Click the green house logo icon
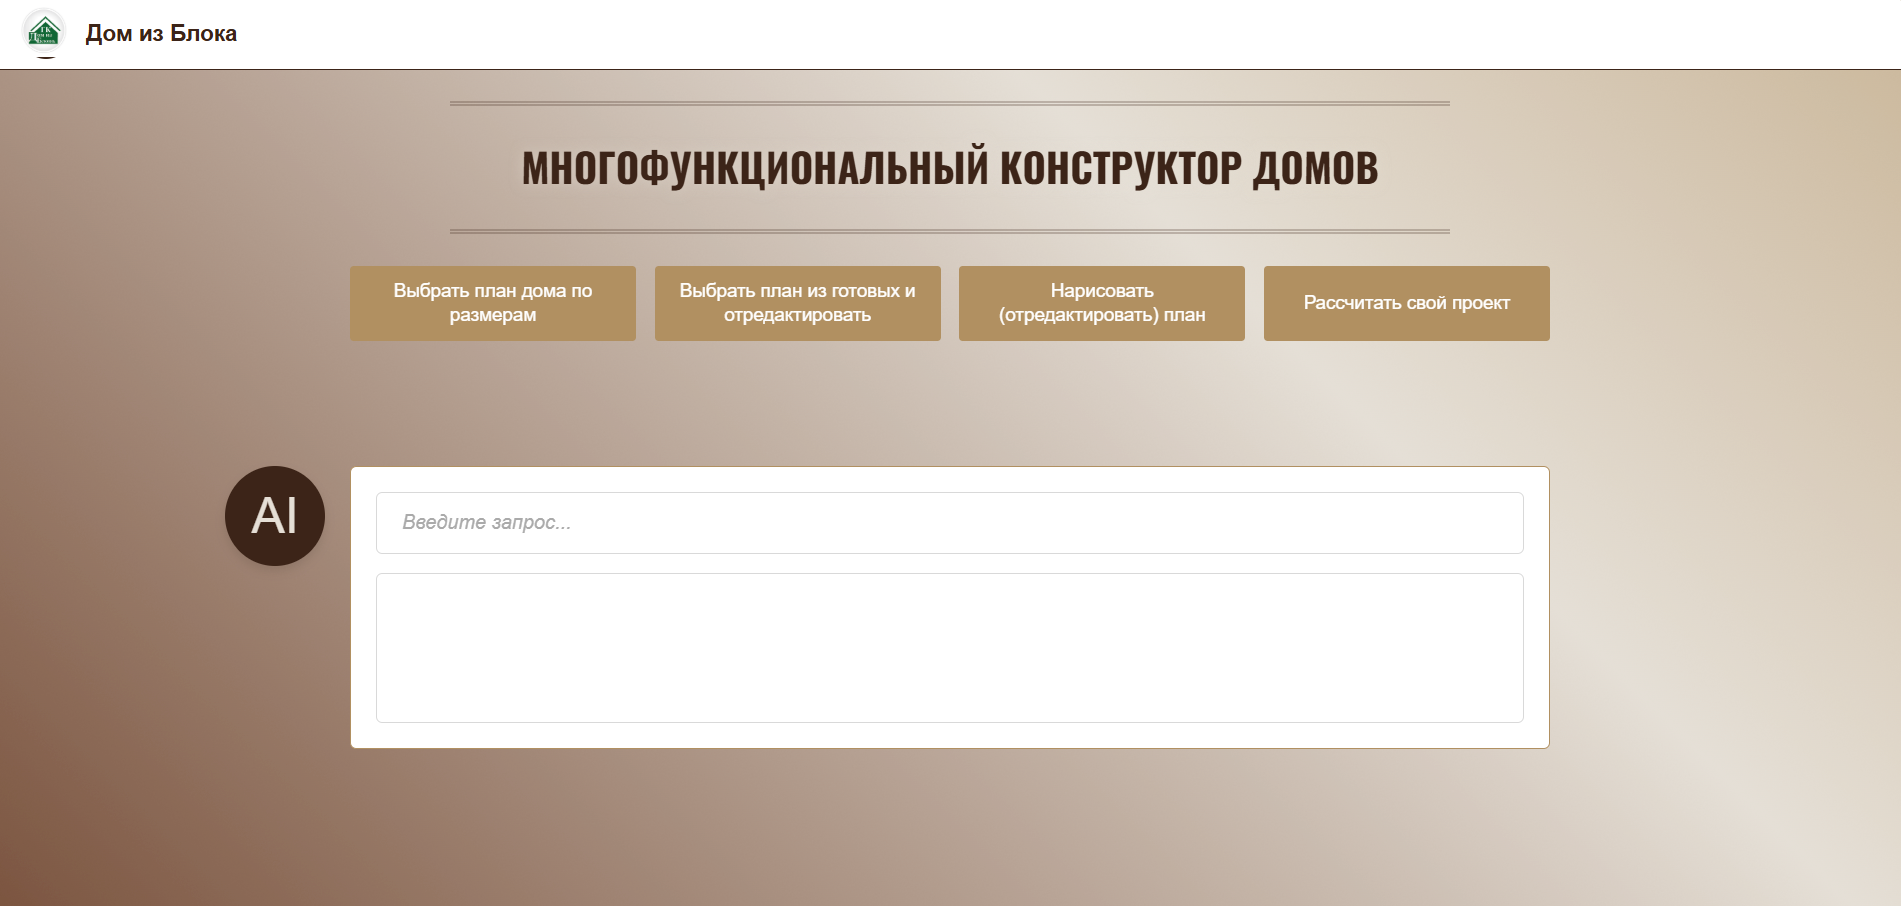Image resolution: width=1901 pixels, height=906 pixels. [x=44, y=33]
